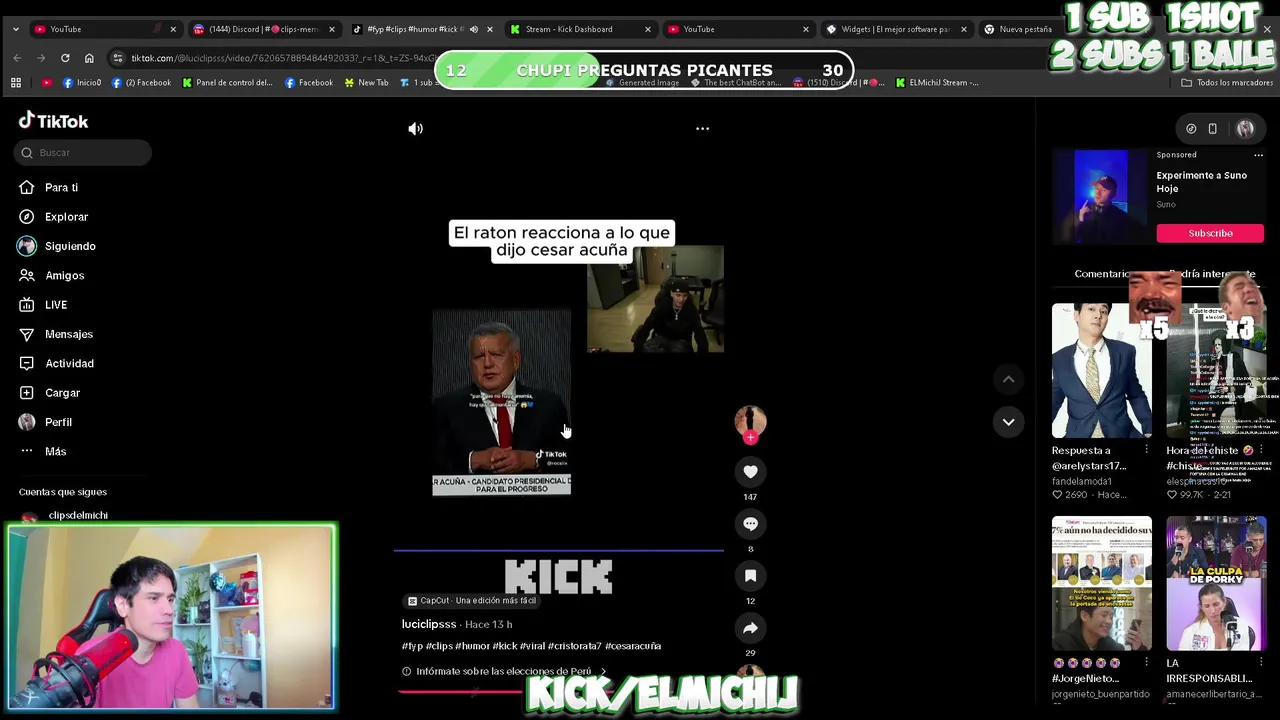Open the three-dot video options menu

(x=702, y=128)
